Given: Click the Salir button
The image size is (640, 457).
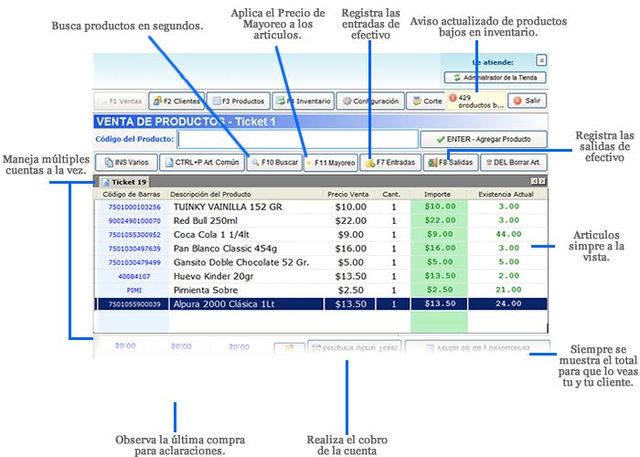Looking at the screenshot, I should pos(527,100).
